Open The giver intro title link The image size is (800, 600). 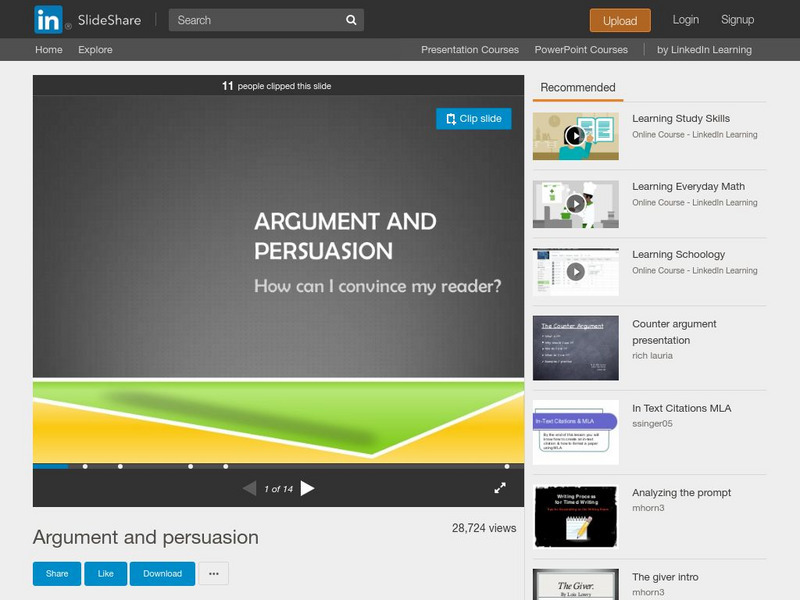[x=665, y=577]
